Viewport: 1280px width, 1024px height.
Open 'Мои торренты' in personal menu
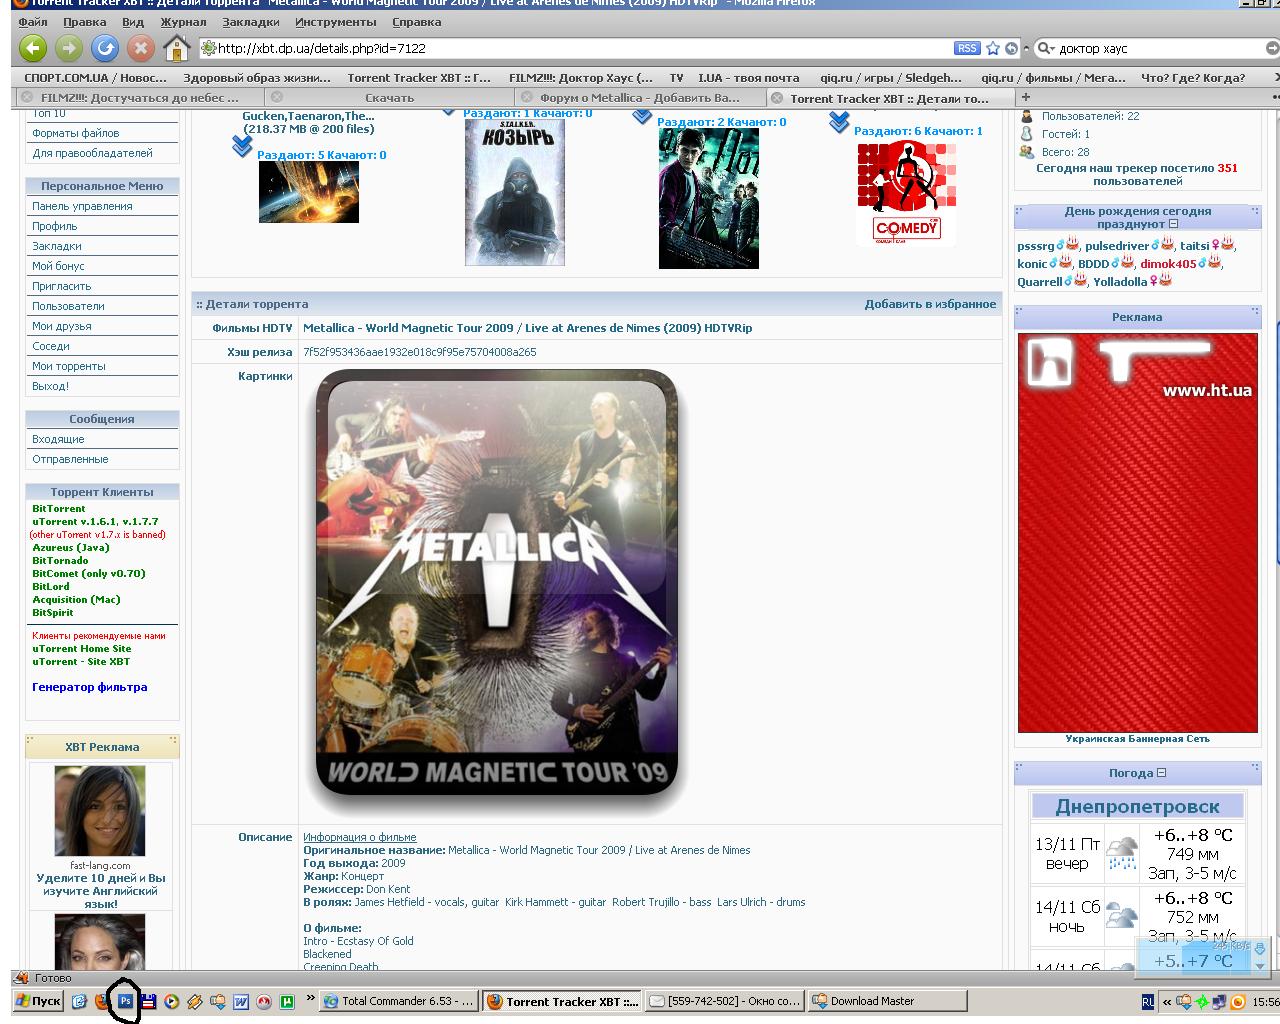pyautogui.click(x=68, y=366)
